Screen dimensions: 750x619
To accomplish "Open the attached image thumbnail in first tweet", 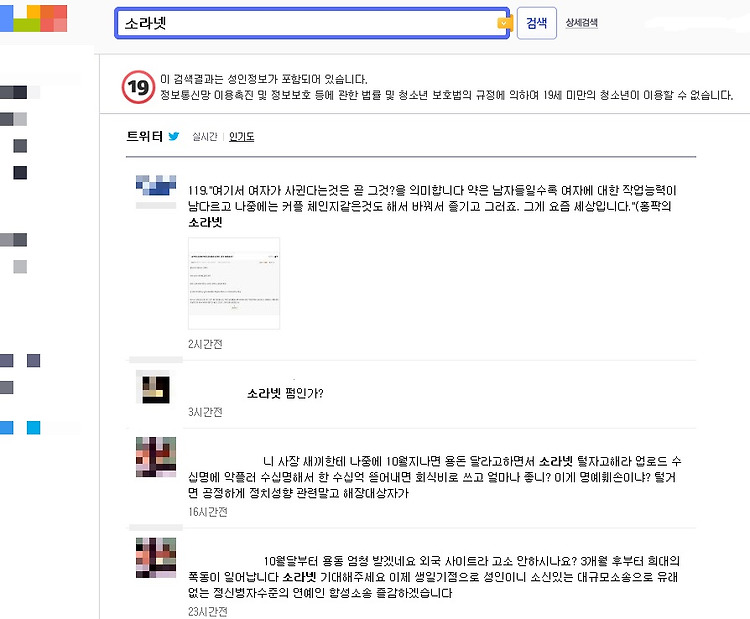I will click(234, 283).
